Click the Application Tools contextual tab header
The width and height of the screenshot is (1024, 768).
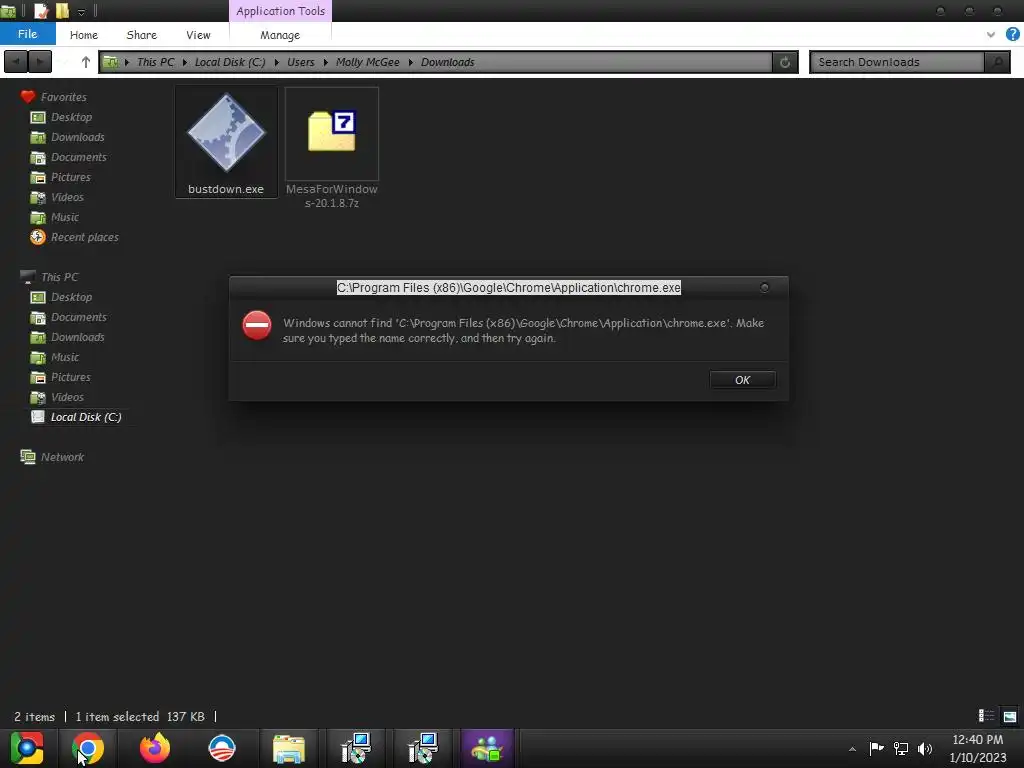(280, 11)
